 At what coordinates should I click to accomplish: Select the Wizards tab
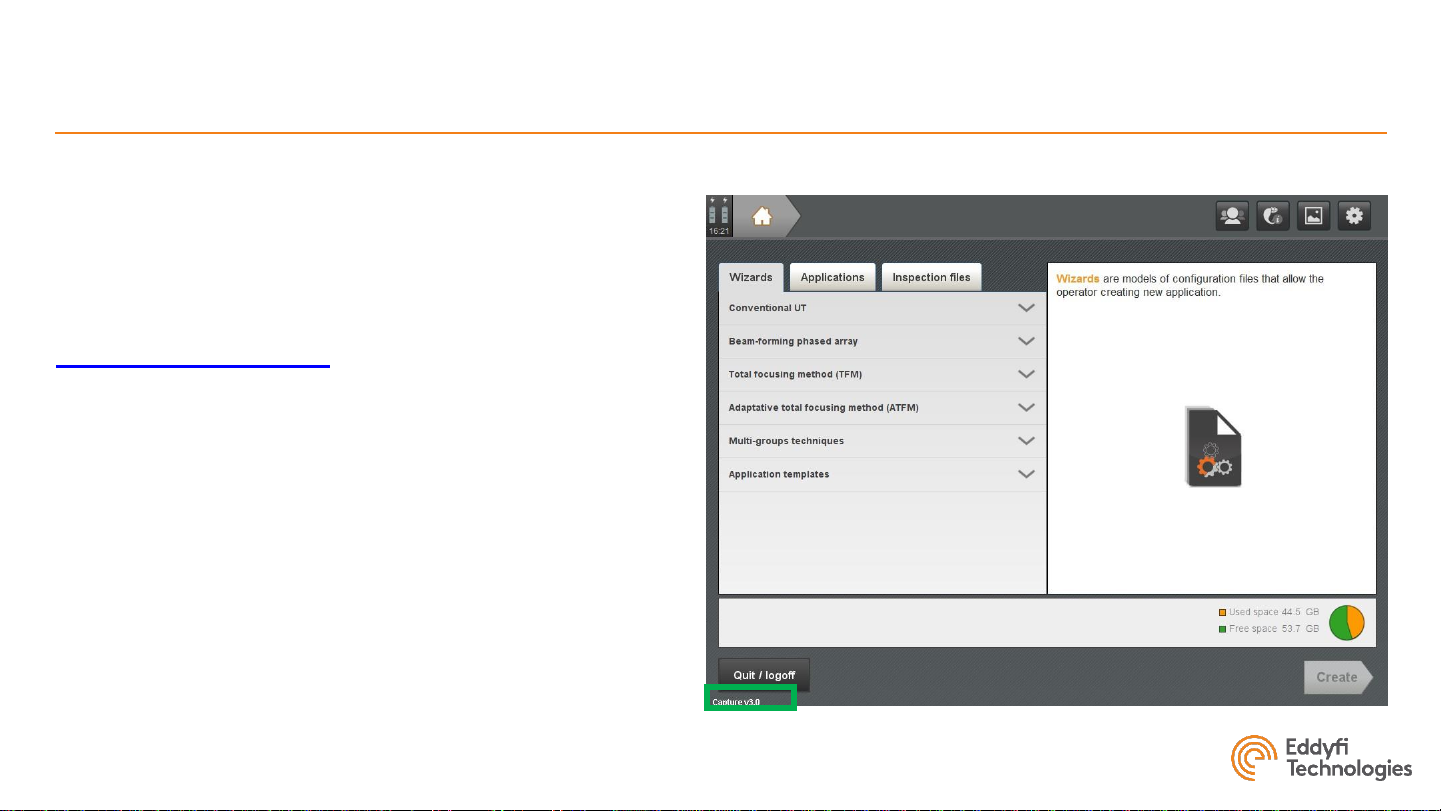pyautogui.click(x=750, y=278)
